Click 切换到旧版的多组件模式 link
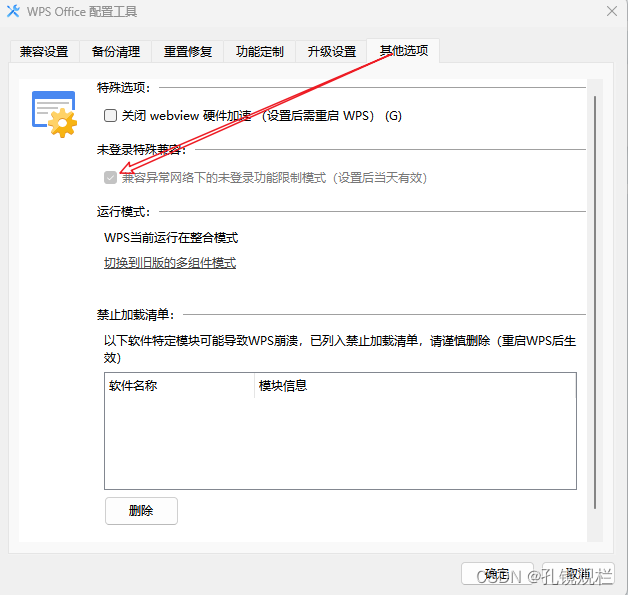 point(170,263)
